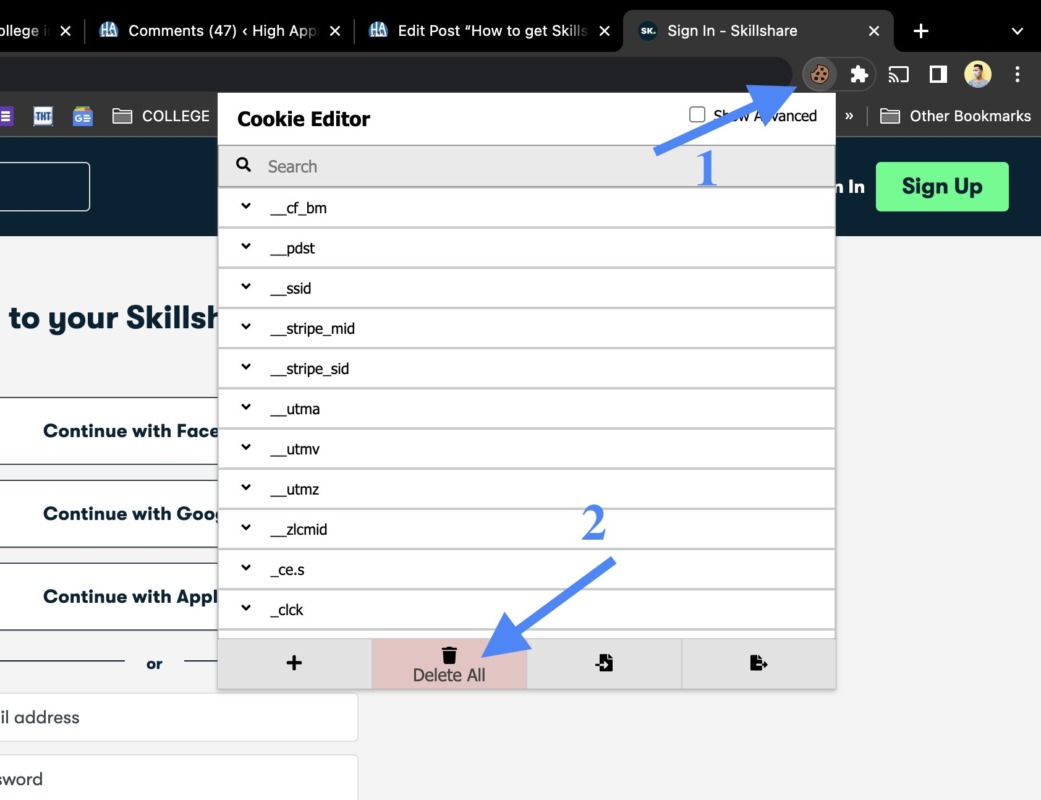The image size is (1041, 800).
Task: Open the Chrome three-dot menu
Action: tap(1017, 74)
